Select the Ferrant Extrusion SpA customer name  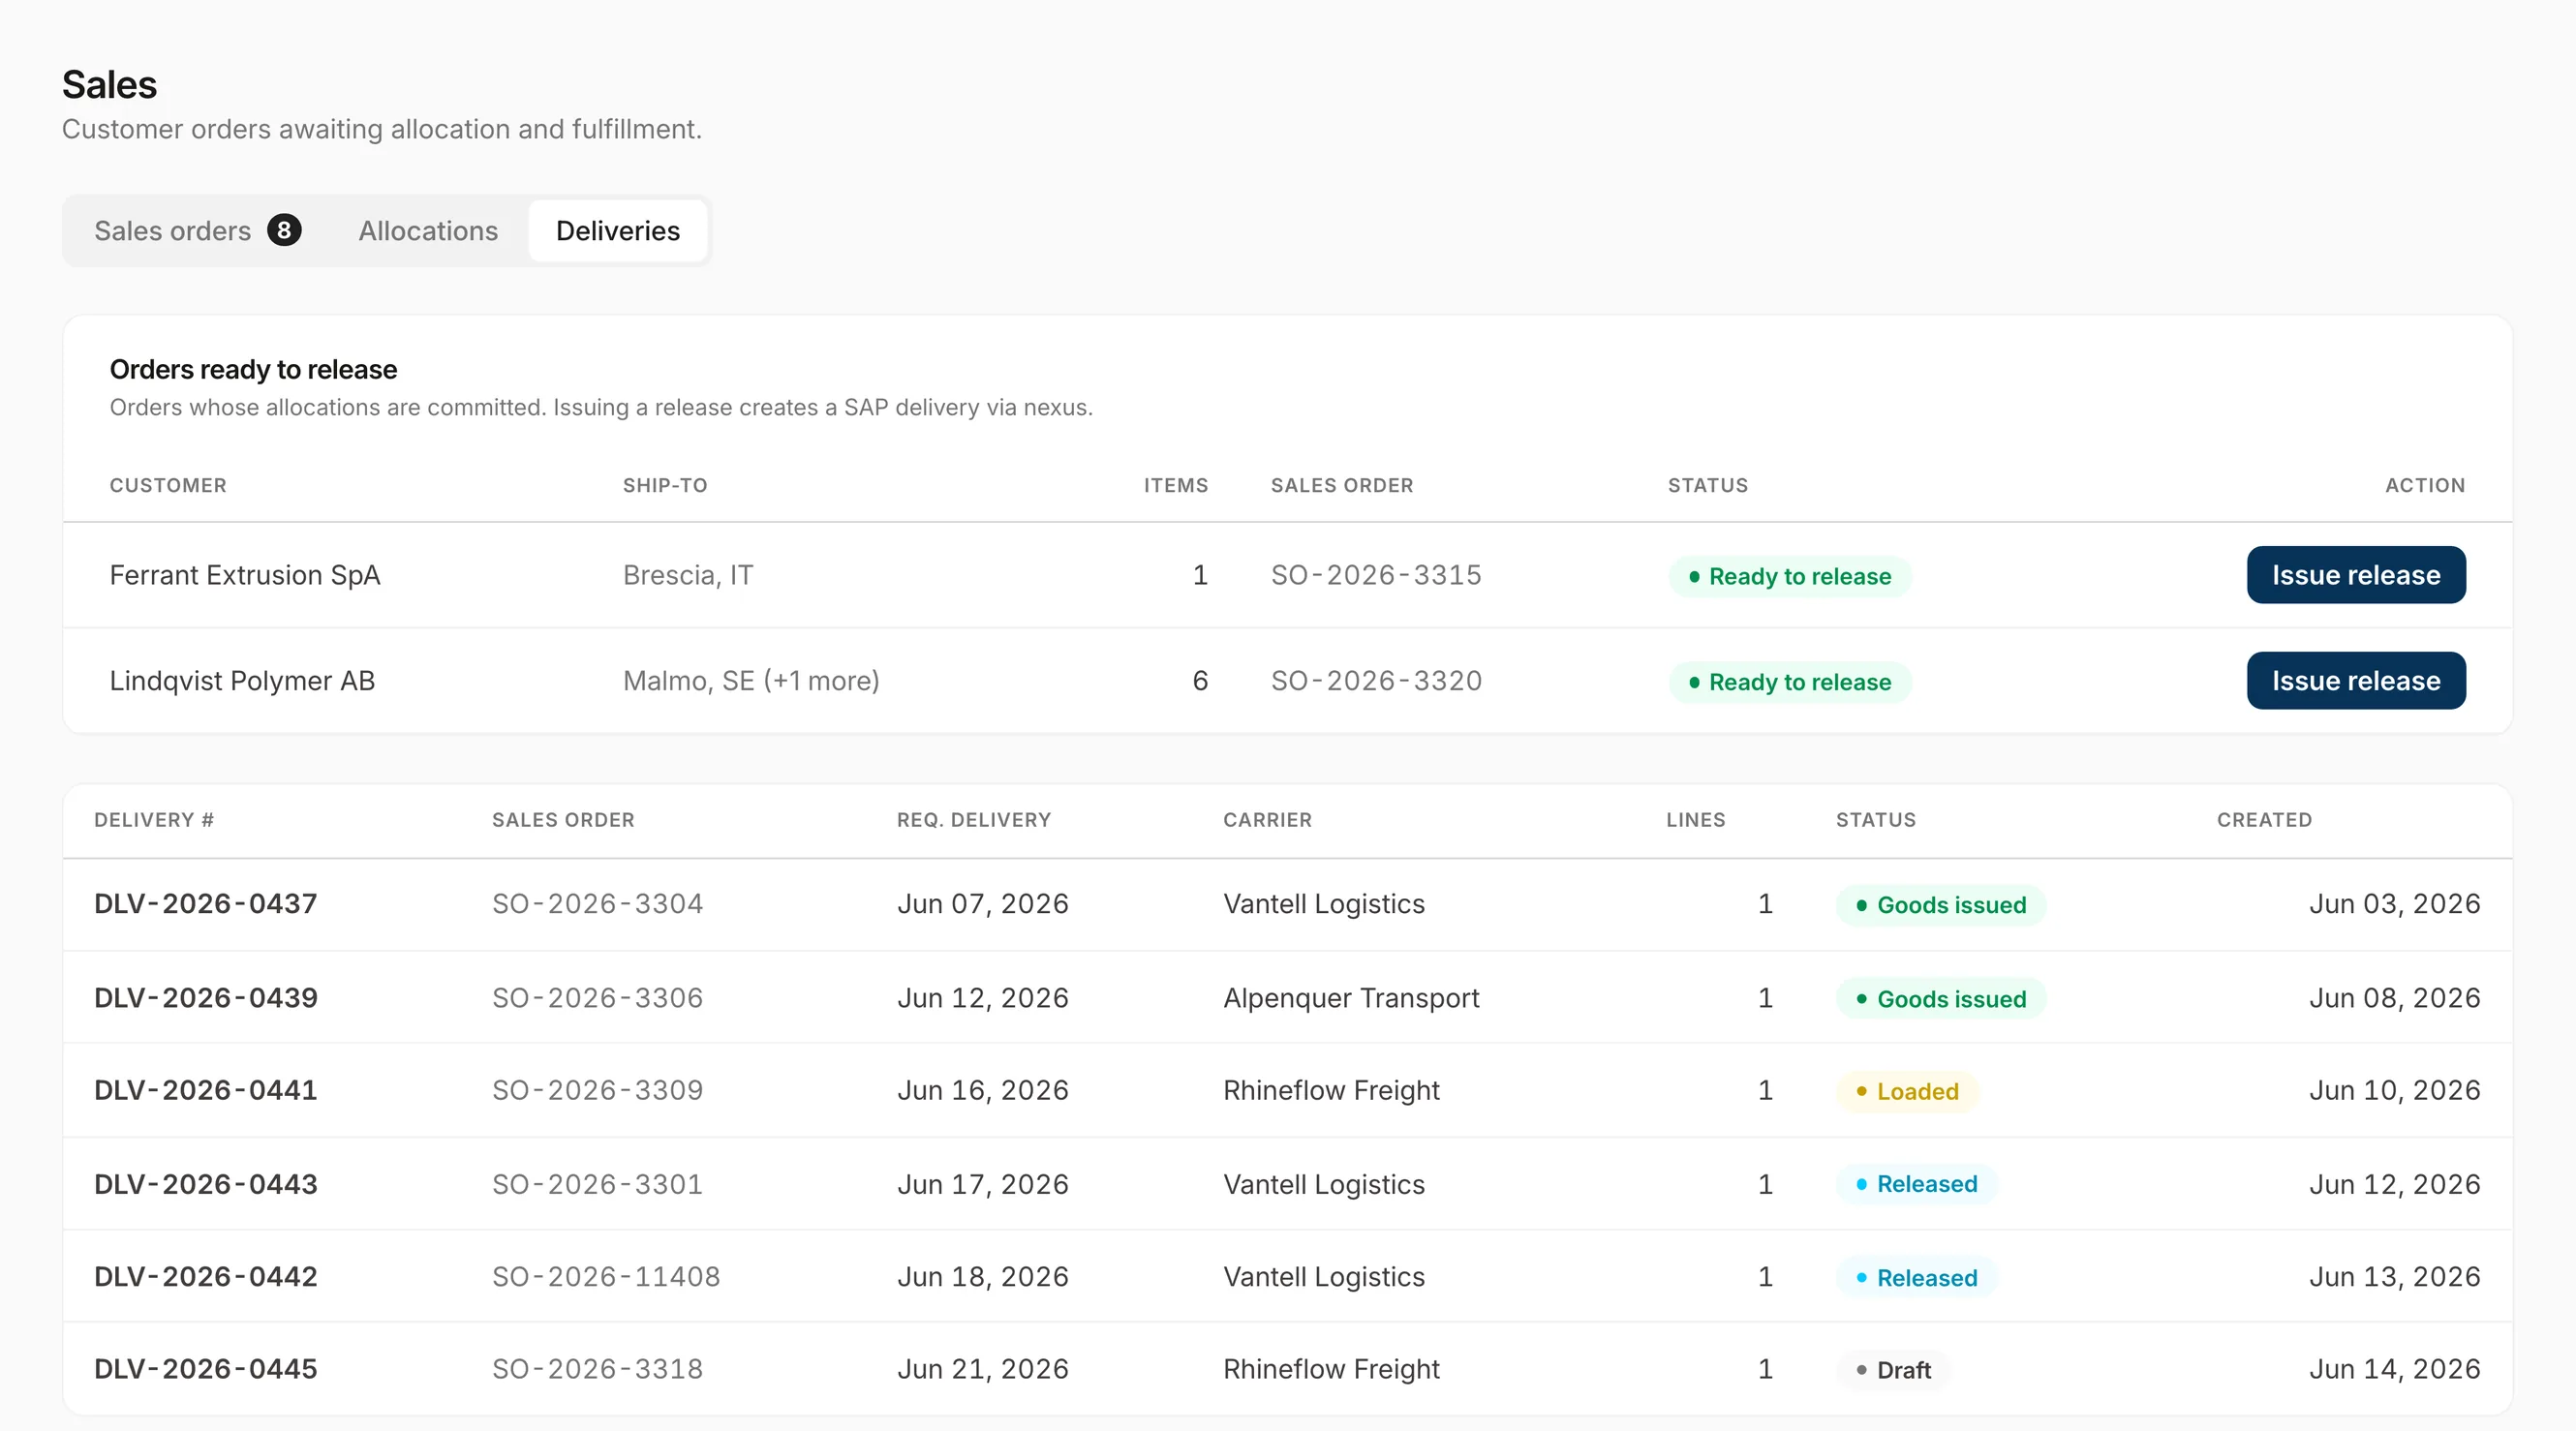click(245, 575)
